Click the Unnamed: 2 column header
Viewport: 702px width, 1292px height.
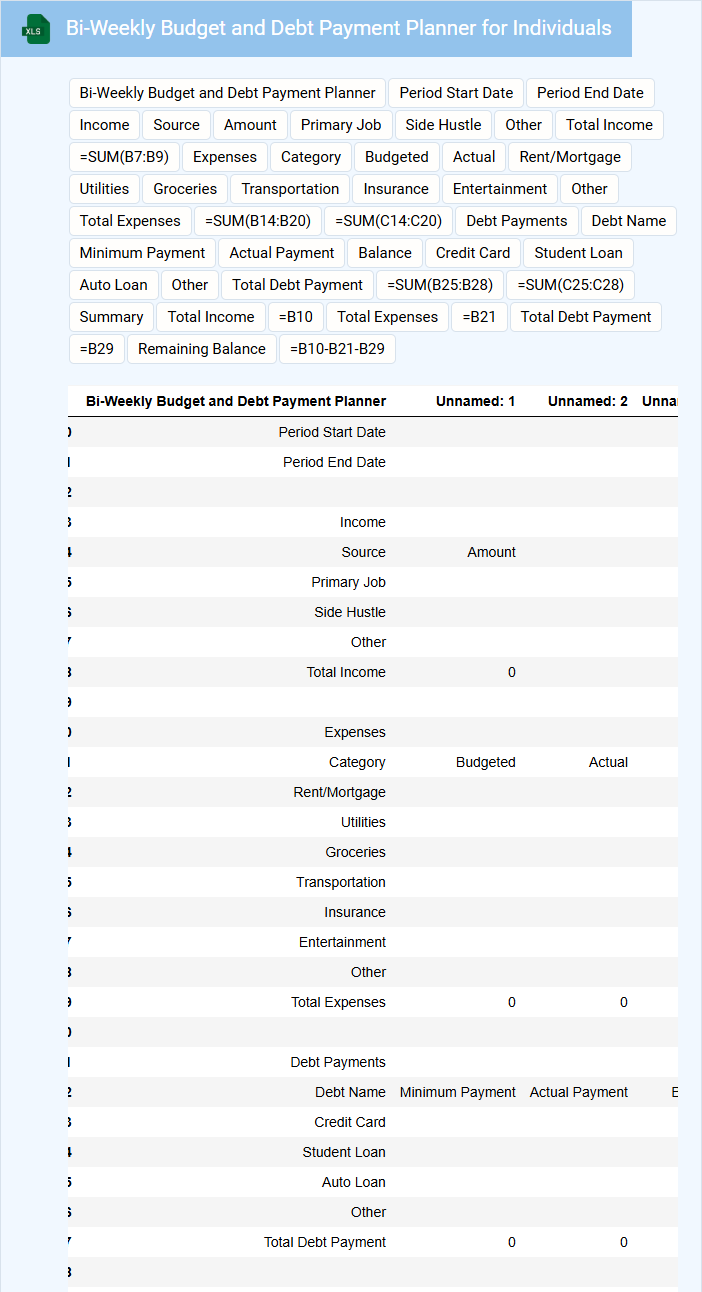click(x=587, y=401)
